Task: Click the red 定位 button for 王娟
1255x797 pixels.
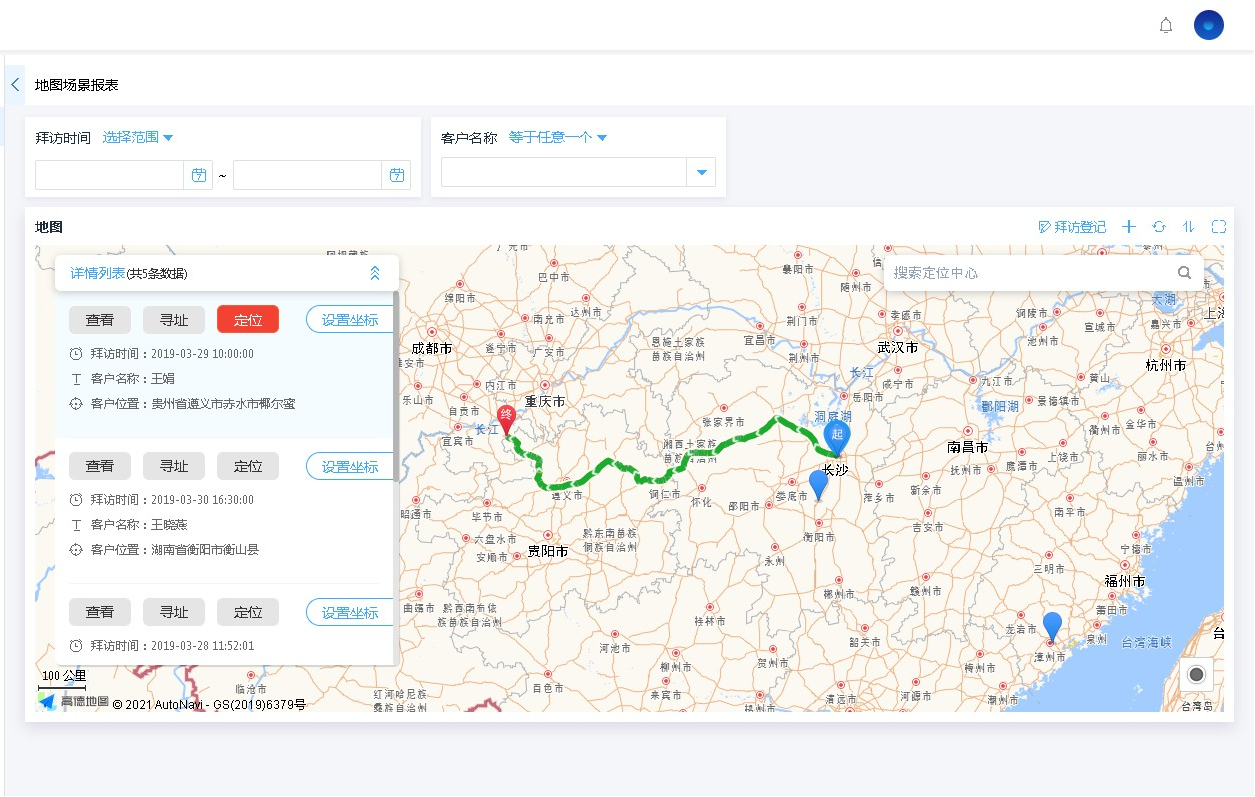Action: [x=248, y=320]
